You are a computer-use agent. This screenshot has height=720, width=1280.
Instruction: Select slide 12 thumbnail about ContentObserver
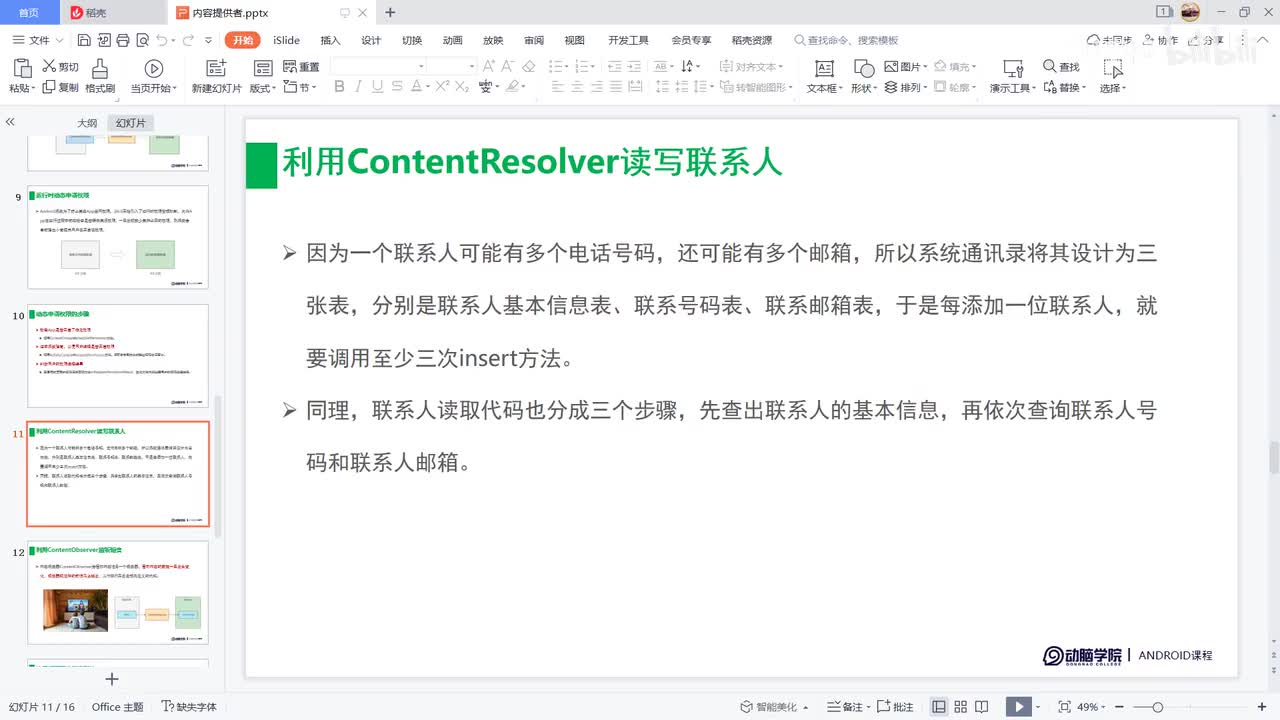point(118,592)
